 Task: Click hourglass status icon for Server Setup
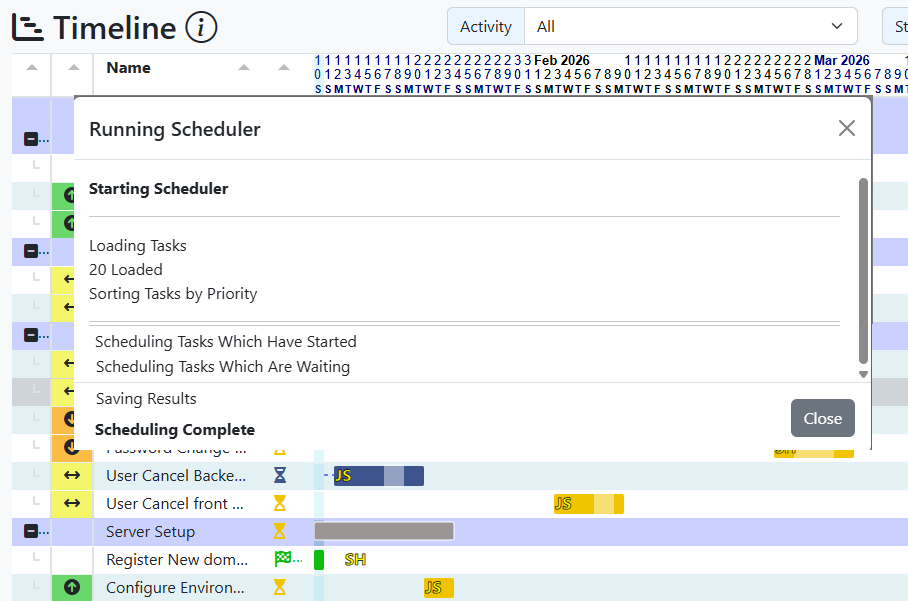(280, 532)
